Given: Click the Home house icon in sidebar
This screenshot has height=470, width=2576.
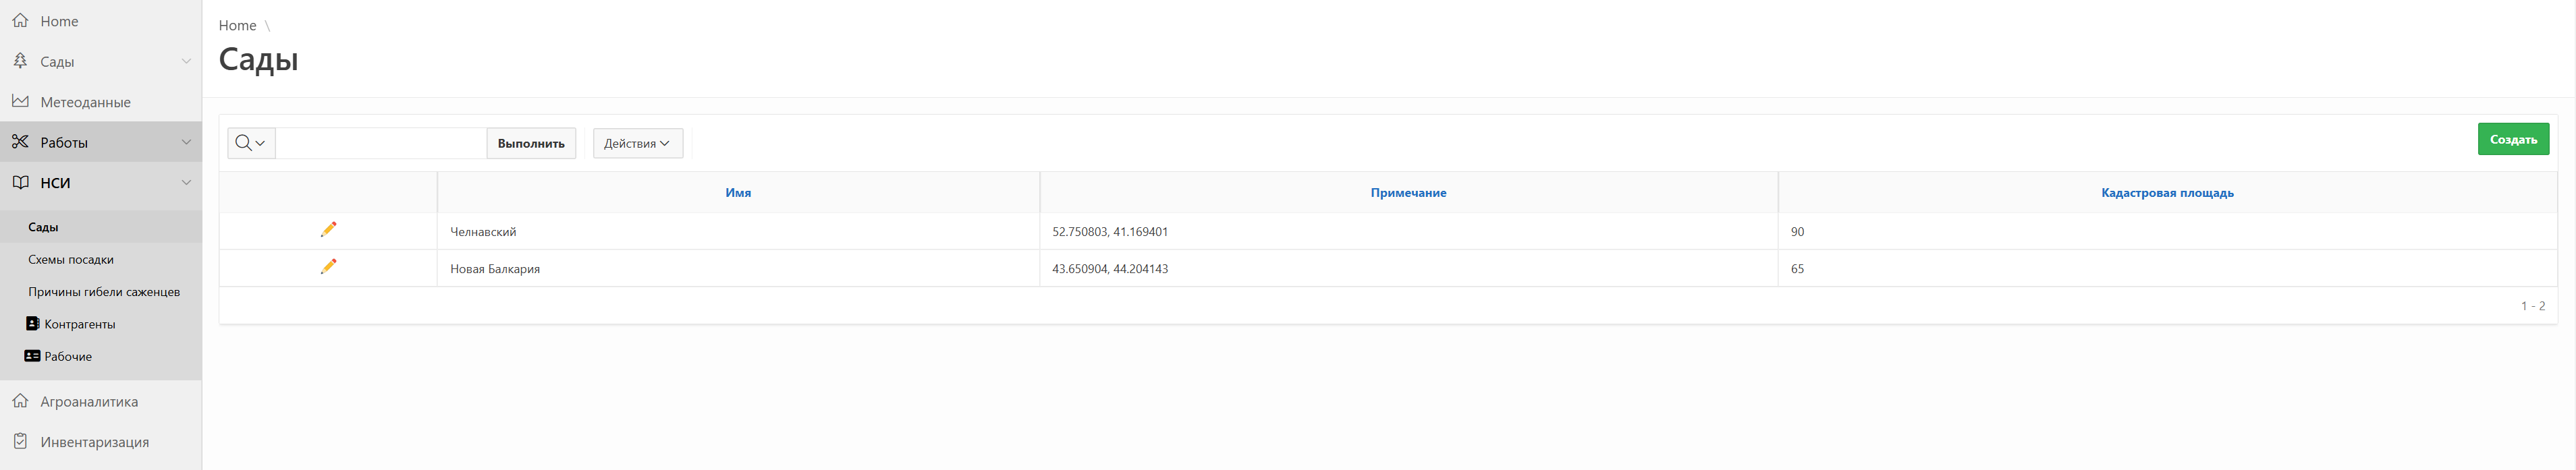Looking at the screenshot, I should pos(20,20).
